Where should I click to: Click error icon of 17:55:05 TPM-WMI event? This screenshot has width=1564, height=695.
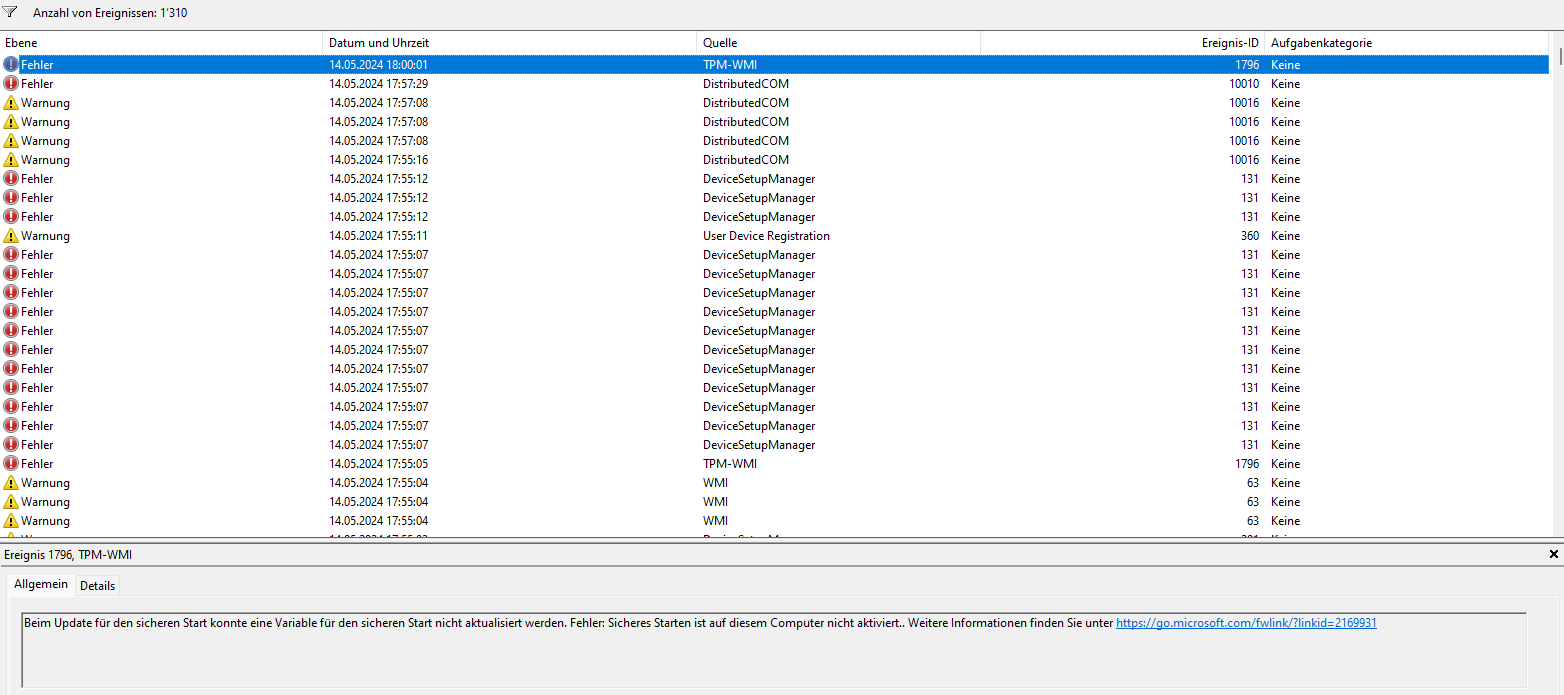11,463
